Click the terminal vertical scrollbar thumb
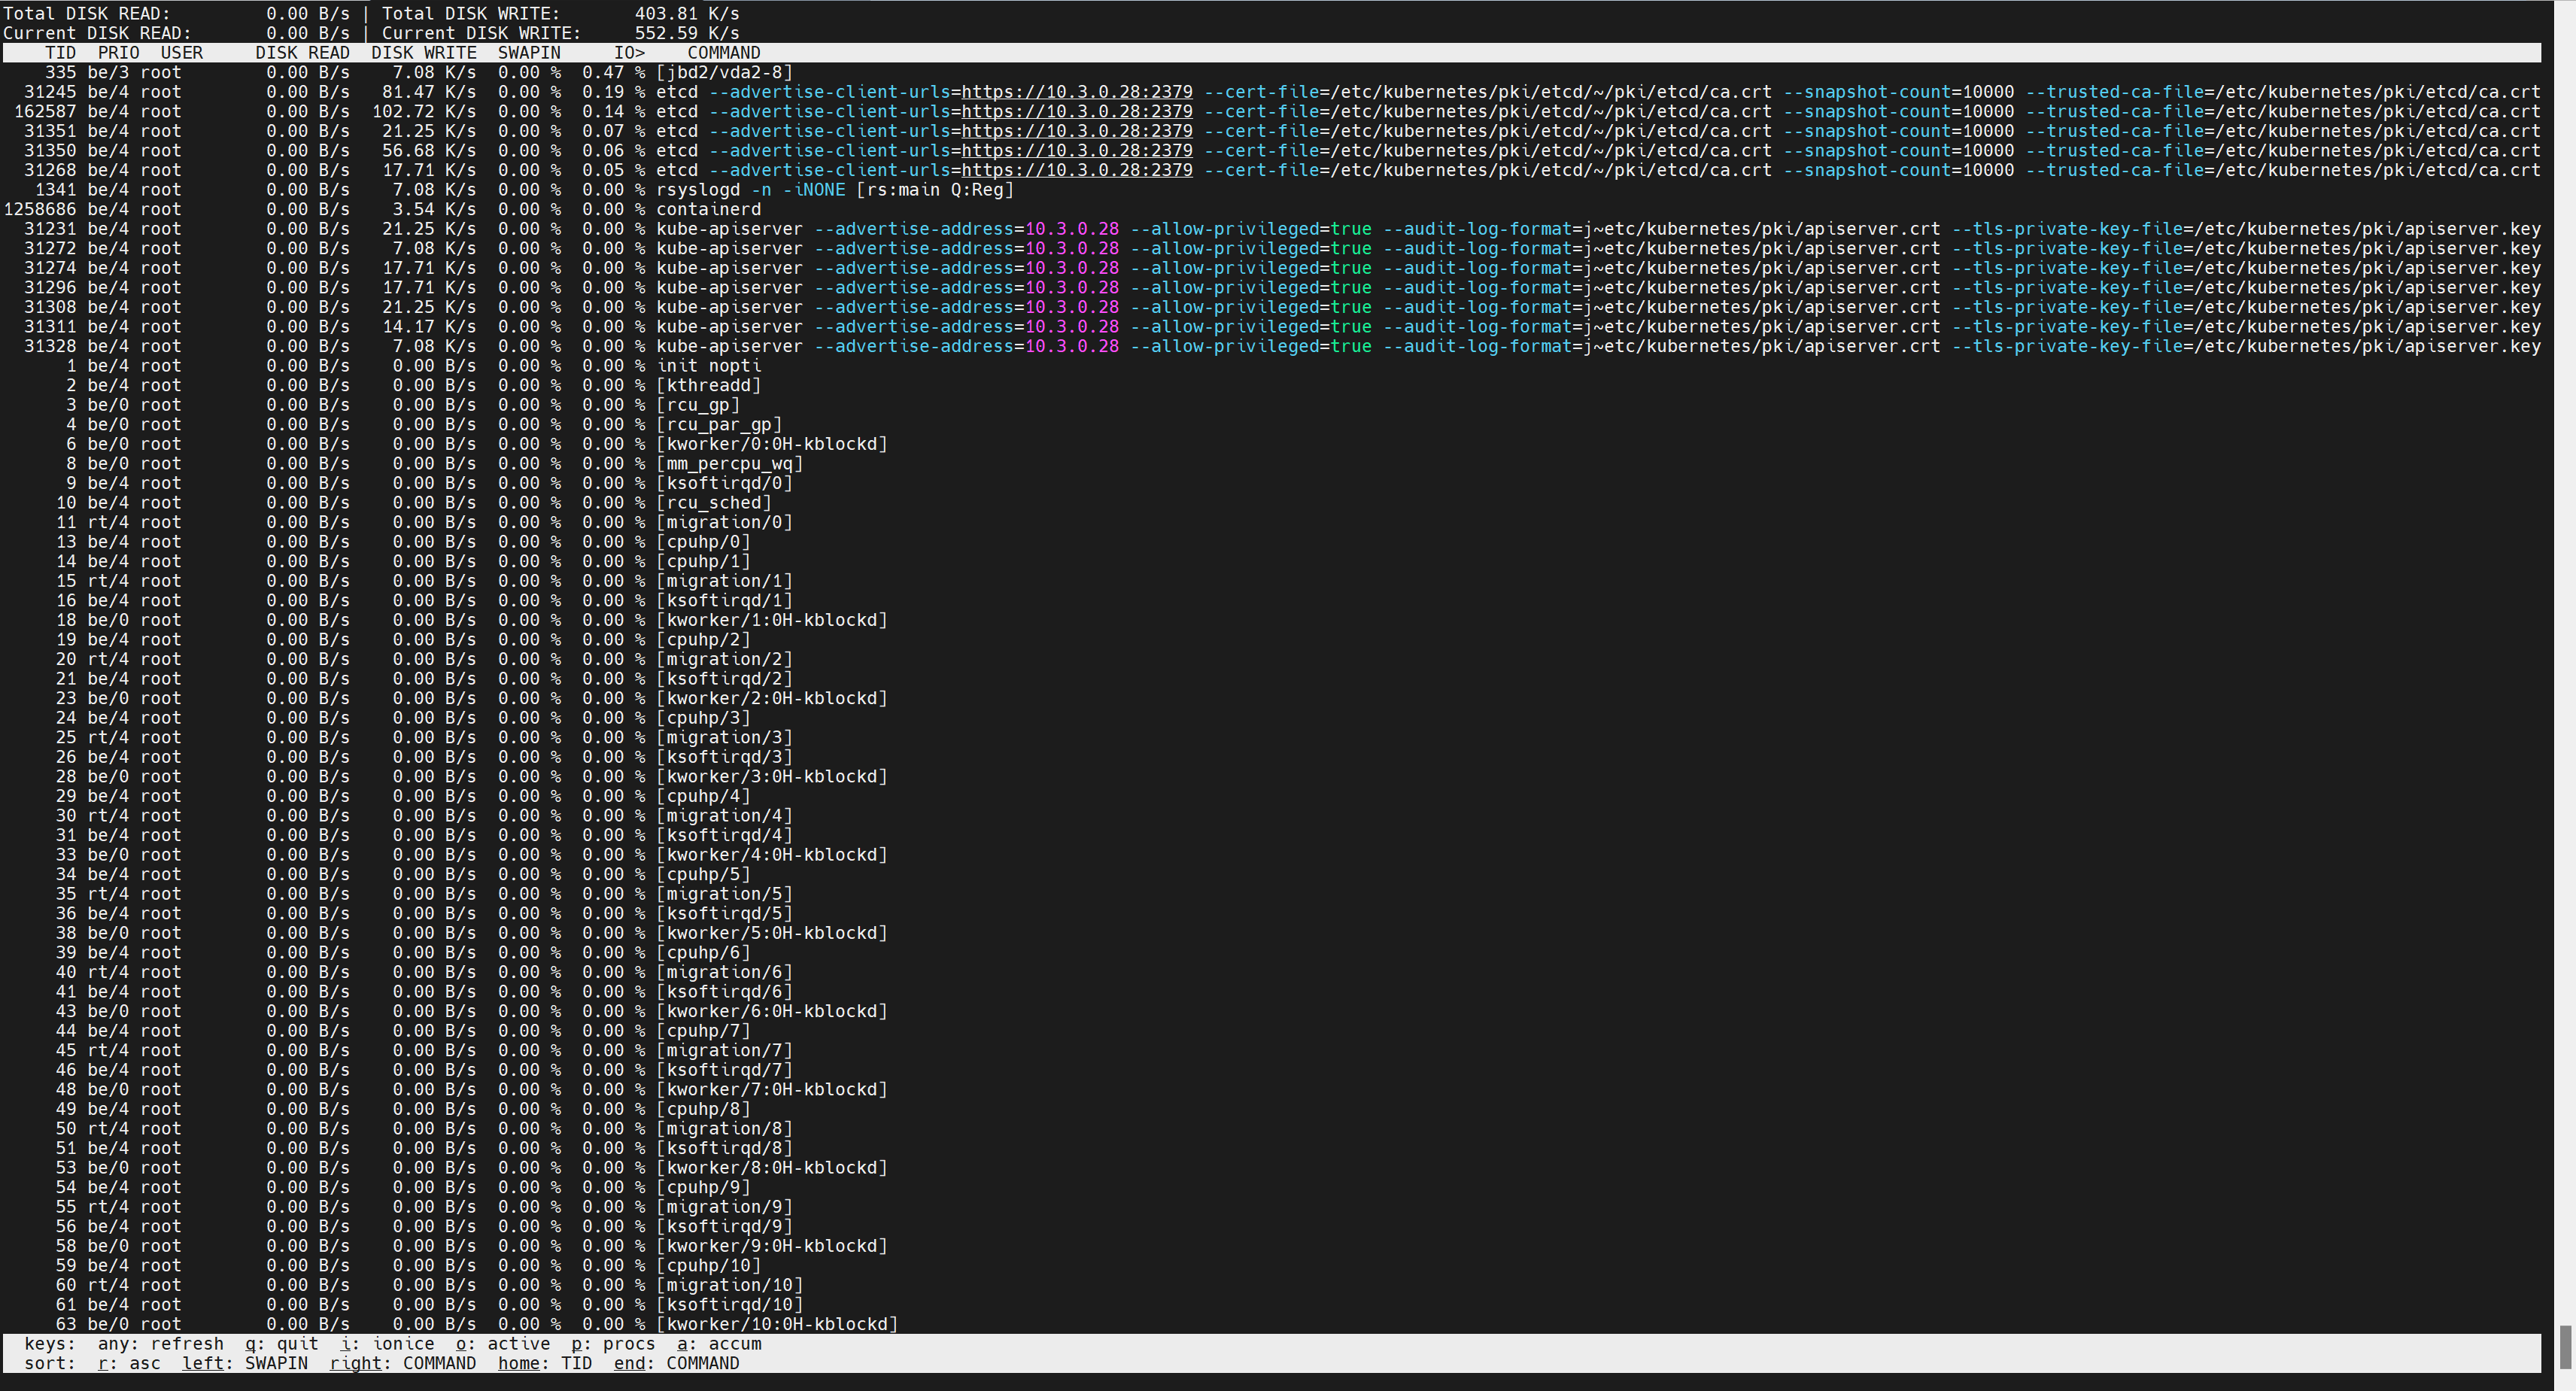 (2566, 1347)
